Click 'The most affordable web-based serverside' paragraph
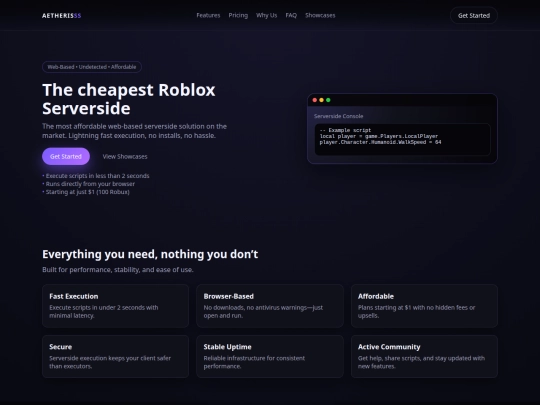Viewport: 540px width, 405px height. 134,131
